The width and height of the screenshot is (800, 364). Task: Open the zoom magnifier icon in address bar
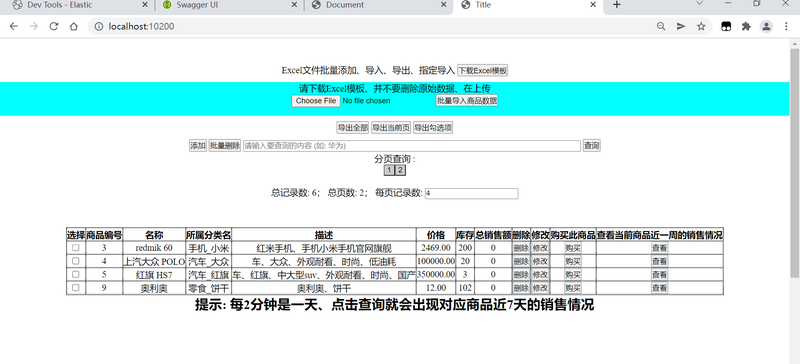click(661, 27)
